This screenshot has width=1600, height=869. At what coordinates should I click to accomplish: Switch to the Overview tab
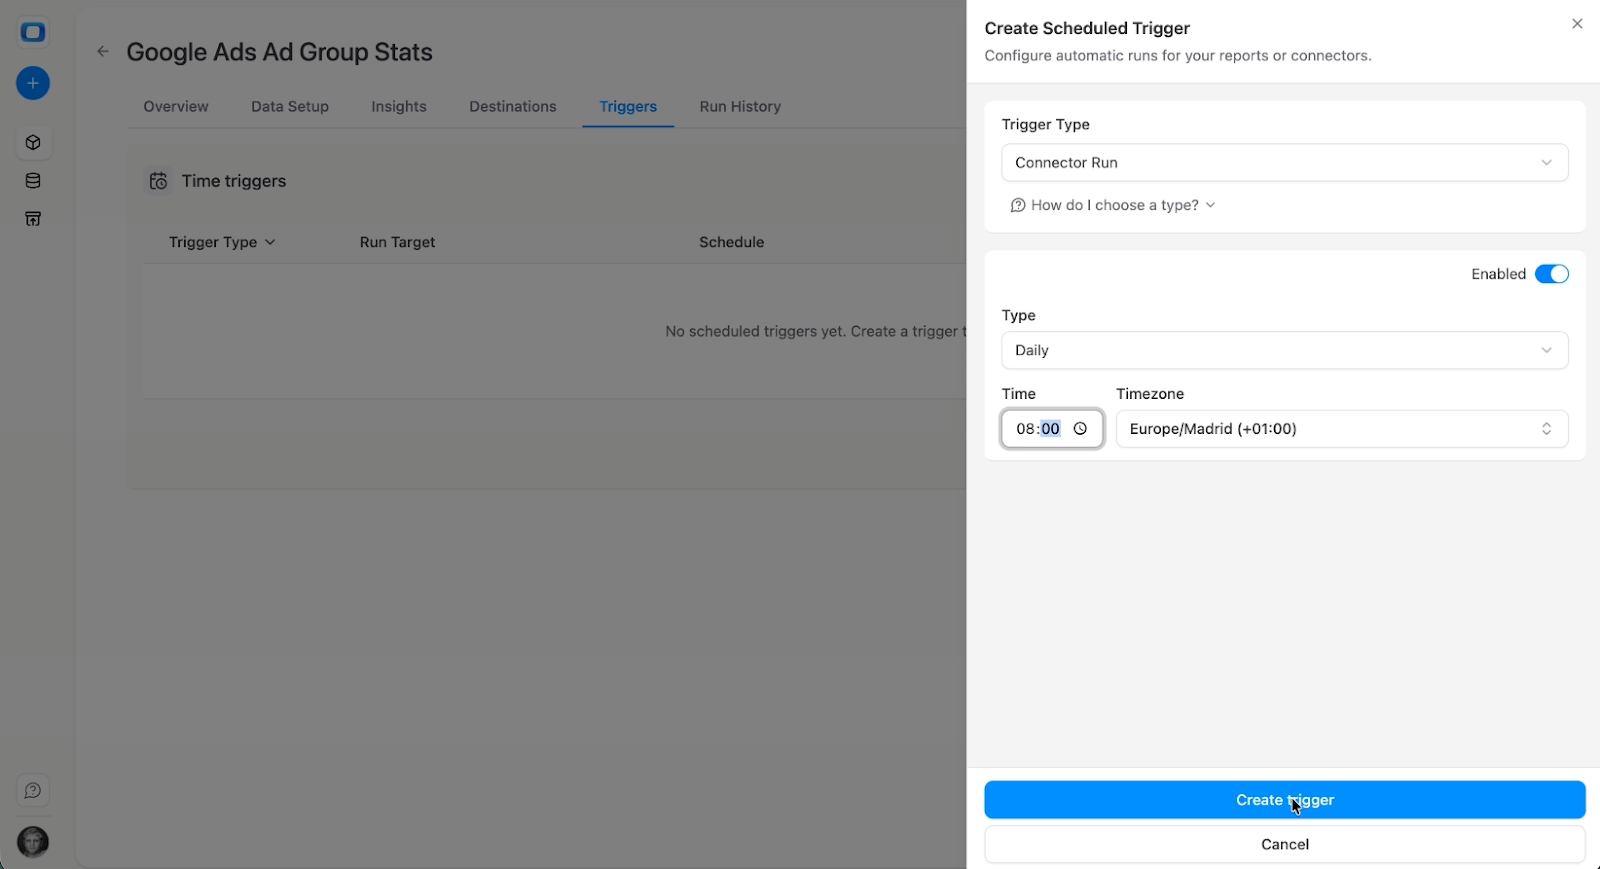tap(176, 107)
